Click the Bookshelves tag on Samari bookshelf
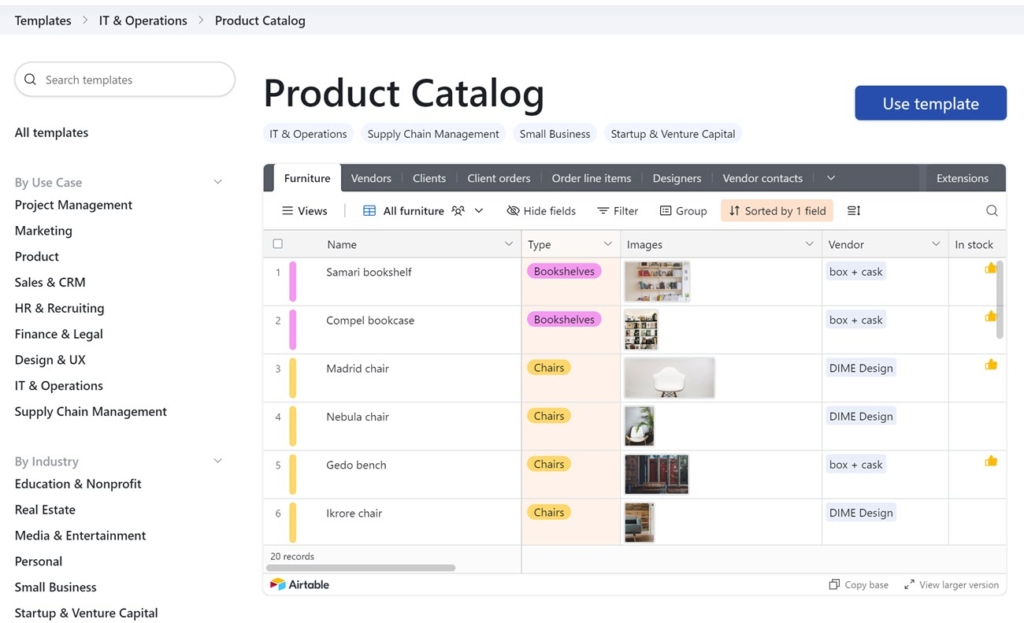Viewport: 1024px width, 623px height. 564,271
